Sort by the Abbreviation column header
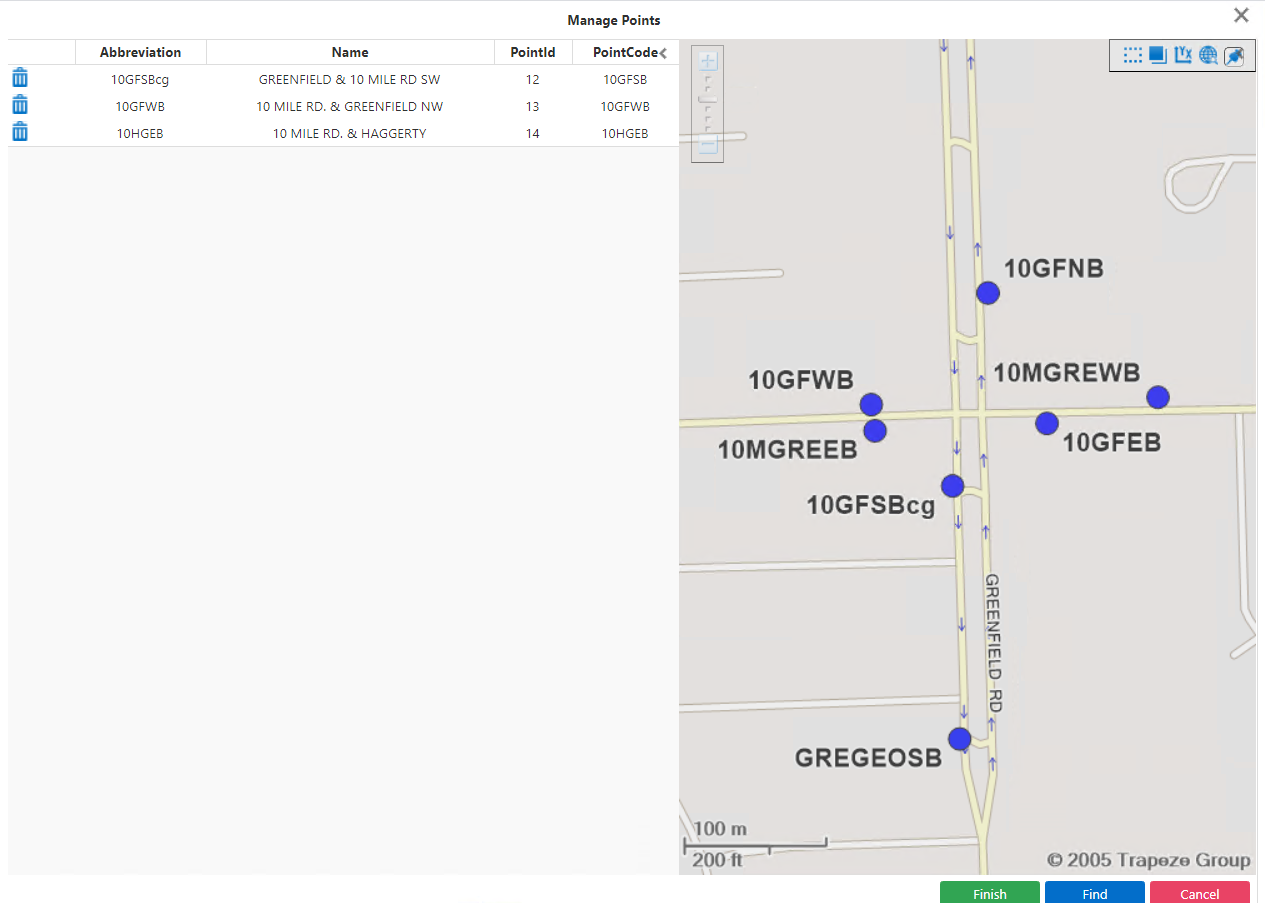Viewport: 1265px width, 903px height. (140, 52)
